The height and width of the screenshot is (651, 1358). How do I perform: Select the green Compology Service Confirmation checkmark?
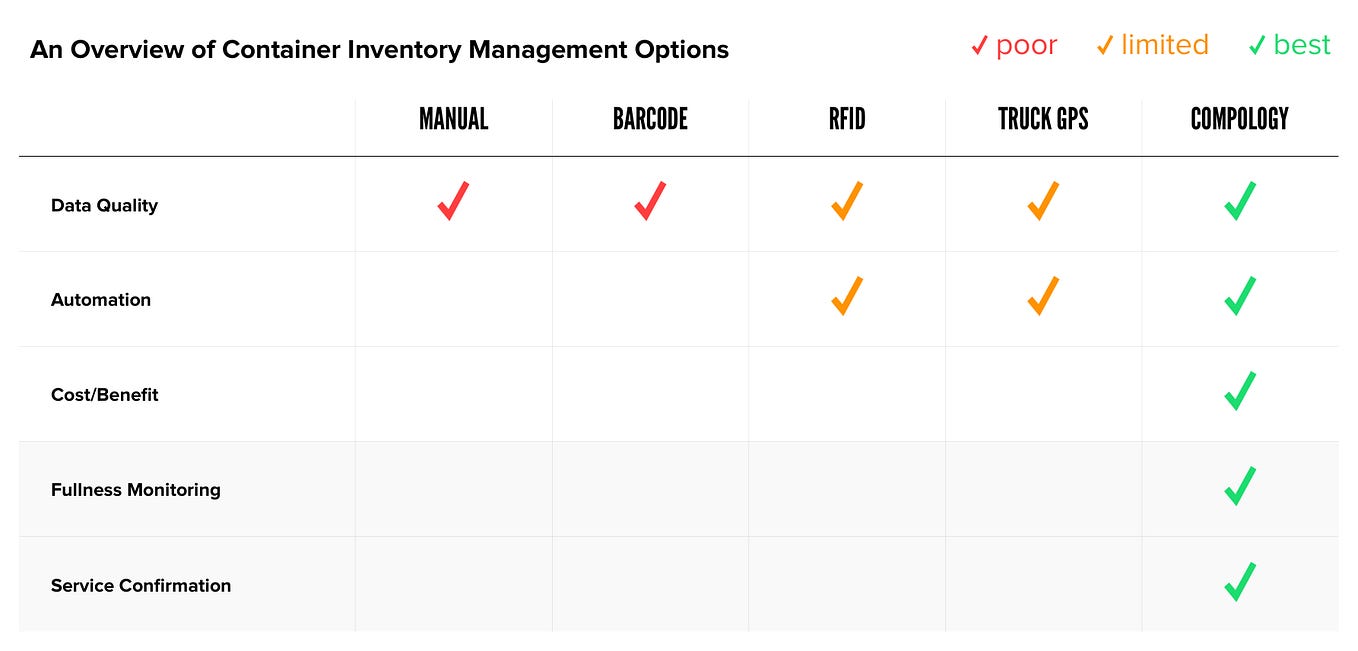[1240, 582]
